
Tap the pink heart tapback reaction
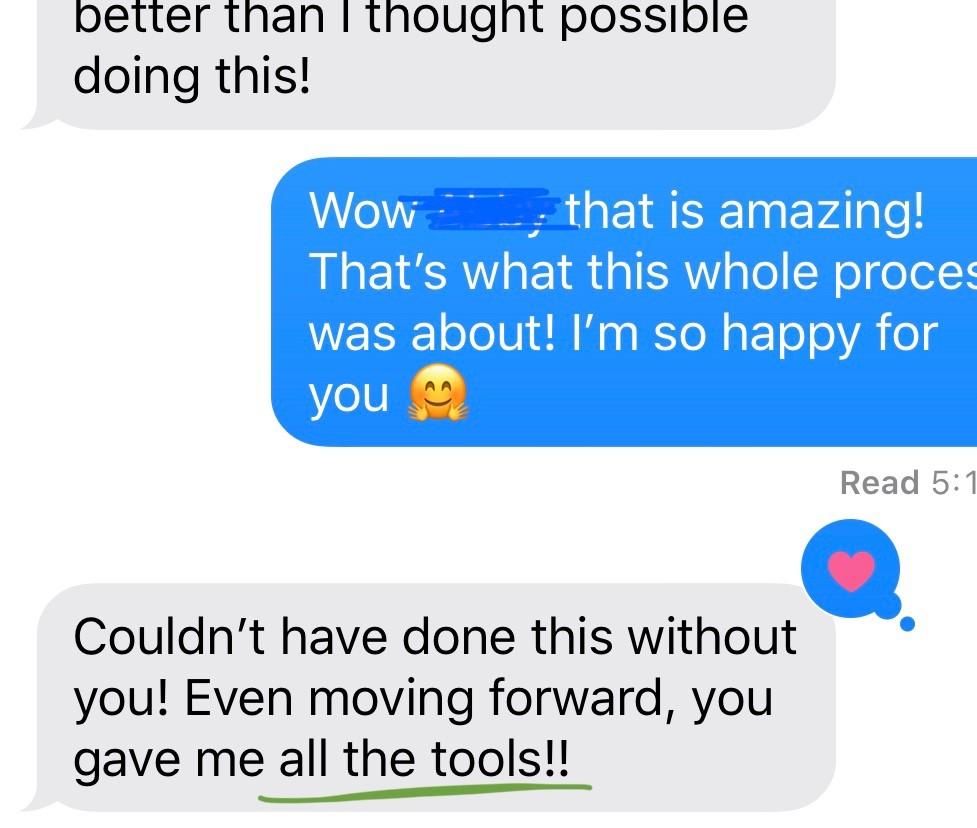pos(851,571)
